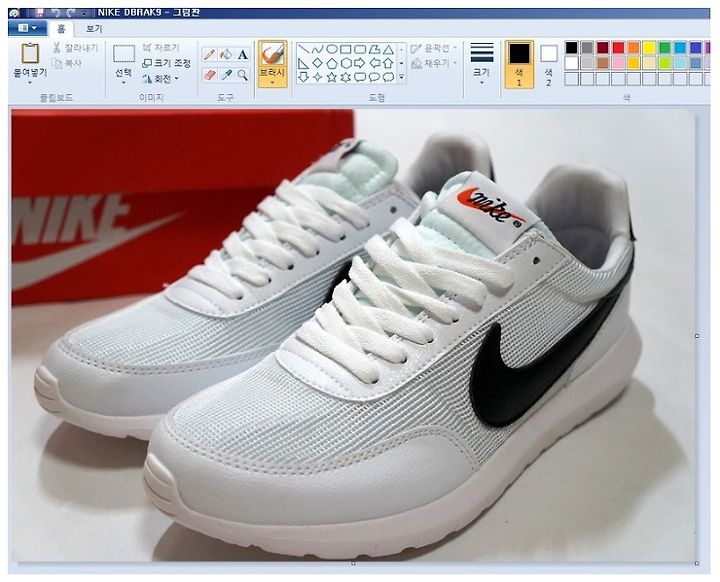Choose the Four-point star shape

[x=317, y=77]
